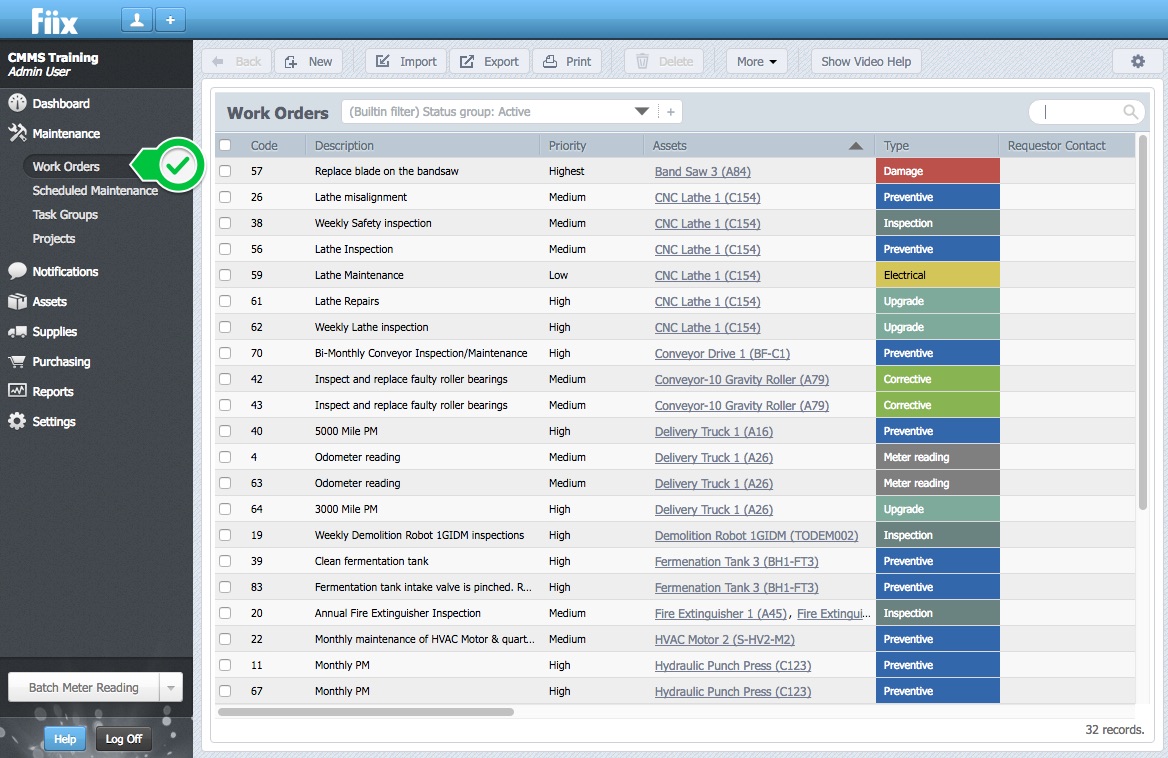The height and width of the screenshot is (758, 1168).
Task: Click the plus icon in top header
Action: coord(171,20)
